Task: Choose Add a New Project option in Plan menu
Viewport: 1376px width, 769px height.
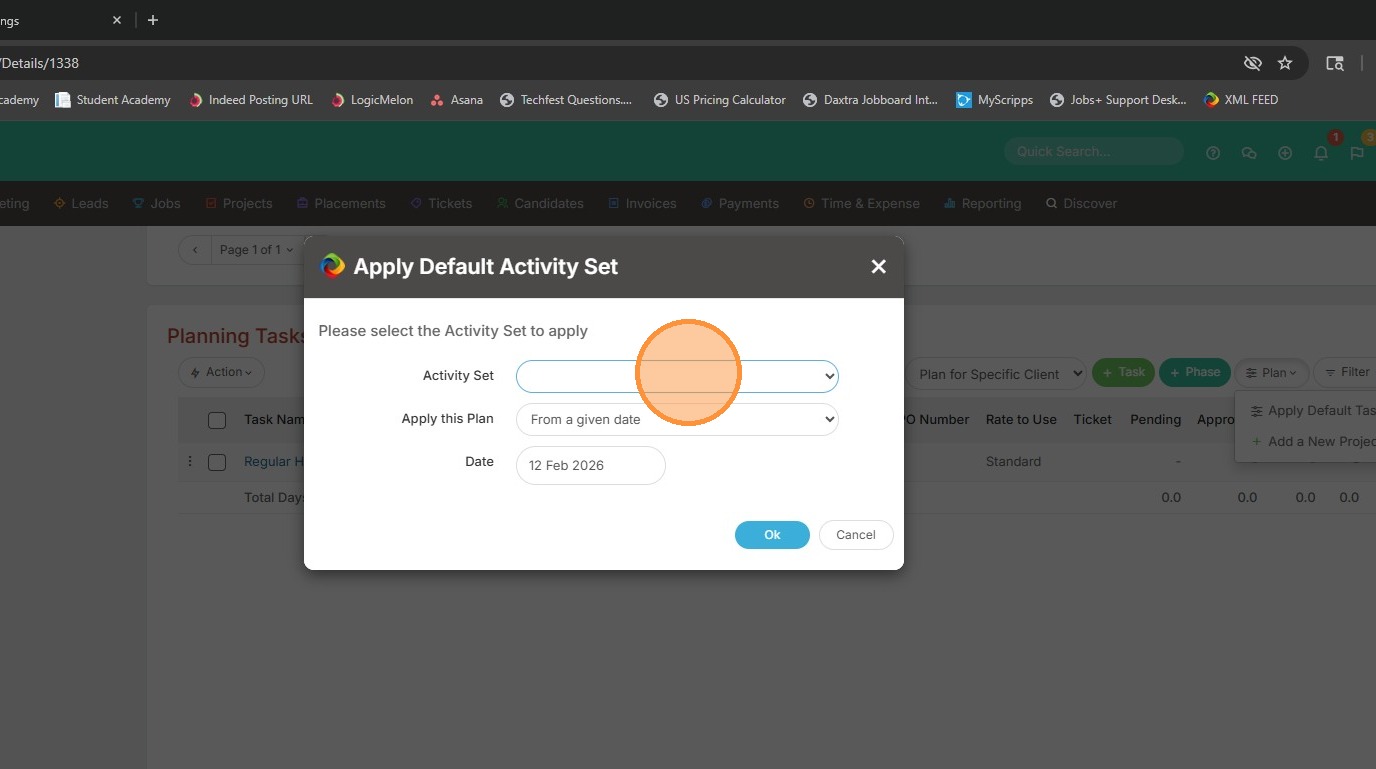Action: [1313, 442]
